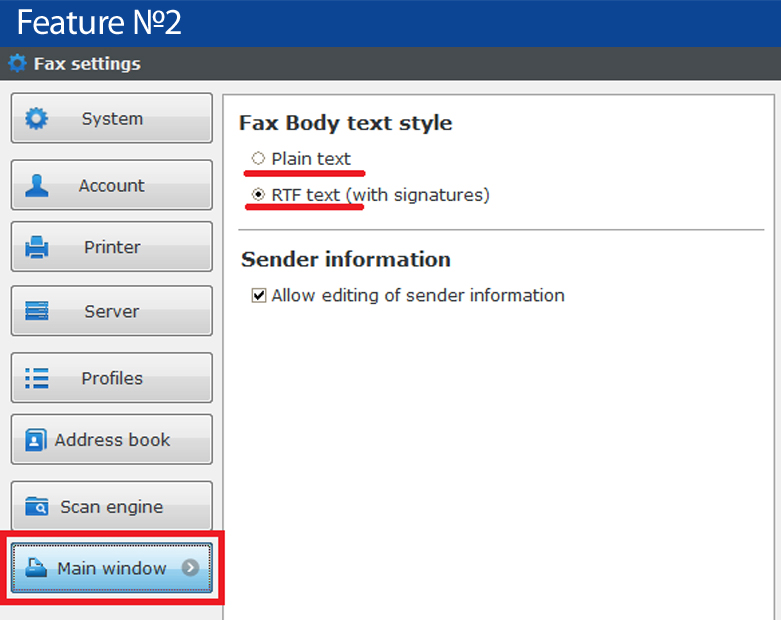Click the blue gear icon on System button

tap(36, 119)
